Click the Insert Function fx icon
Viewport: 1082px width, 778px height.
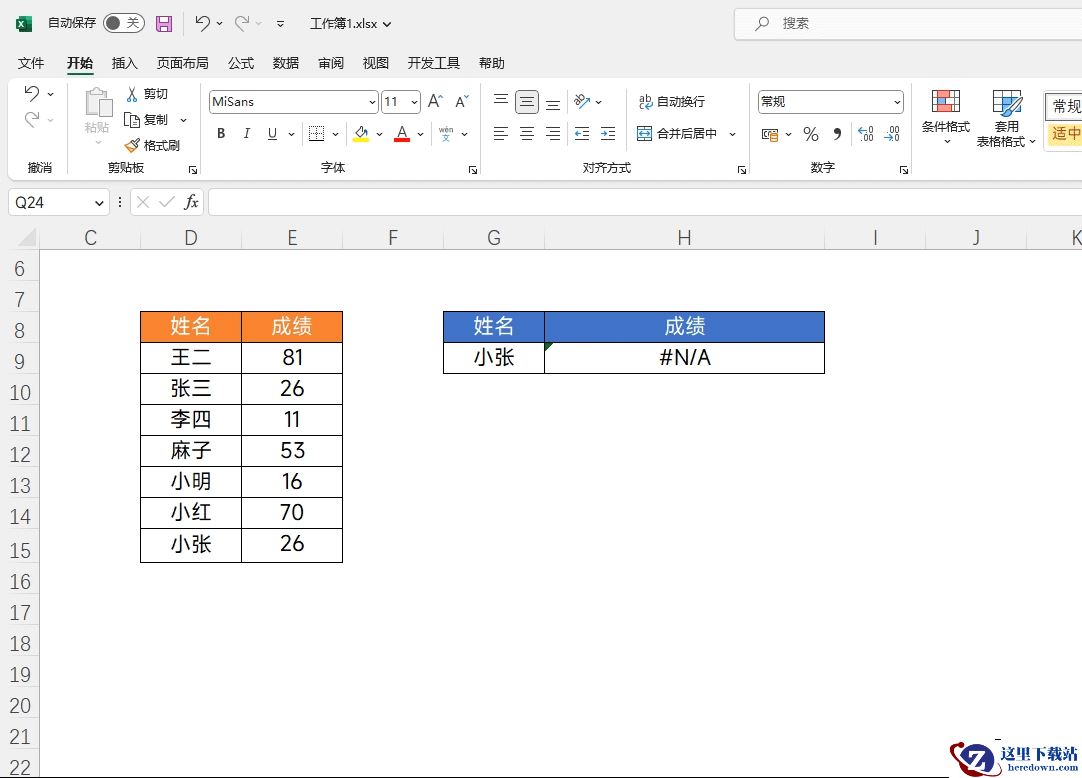[191, 202]
